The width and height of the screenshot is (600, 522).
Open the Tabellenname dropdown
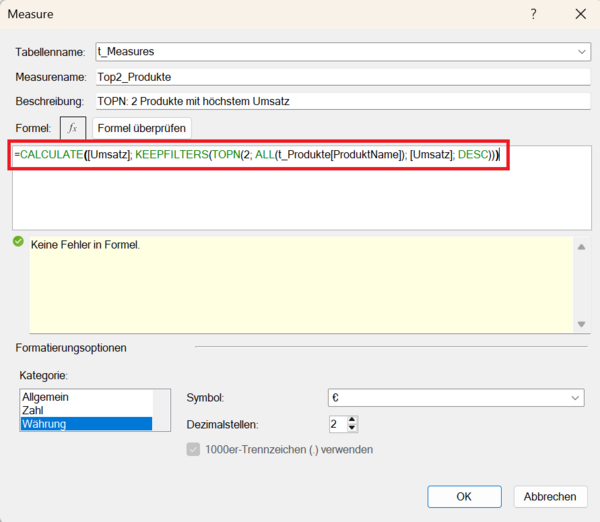[582, 51]
